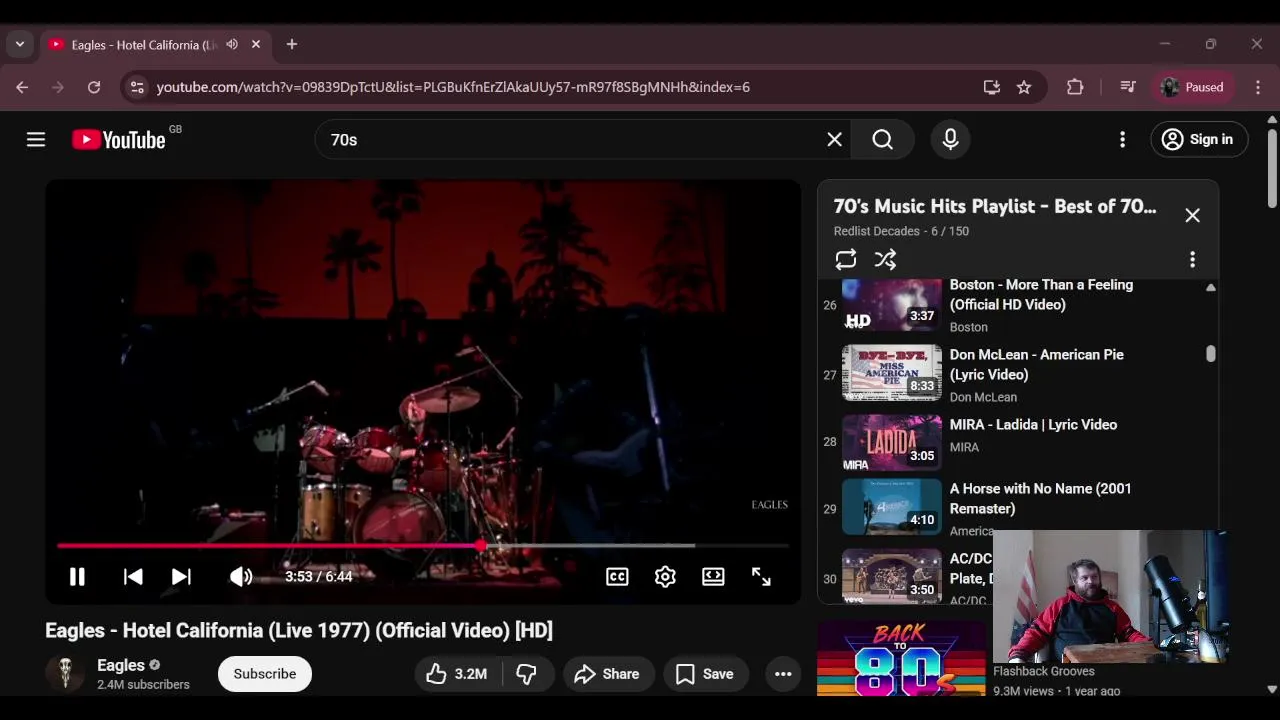Open the Back to 80s video thumbnail
Screen dimensions: 1280x720
pyautogui.click(x=901, y=658)
